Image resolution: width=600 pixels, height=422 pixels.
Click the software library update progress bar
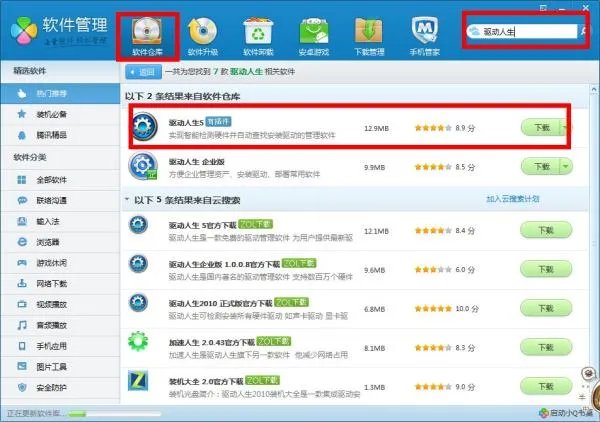[x=115, y=414]
